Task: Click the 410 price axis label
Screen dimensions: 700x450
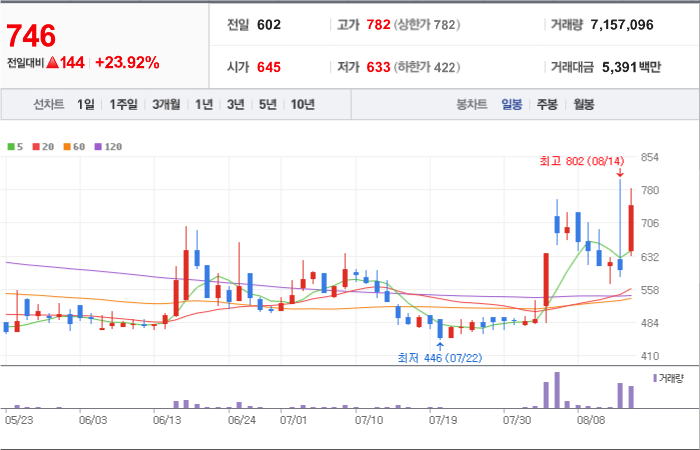Action: tap(650, 356)
